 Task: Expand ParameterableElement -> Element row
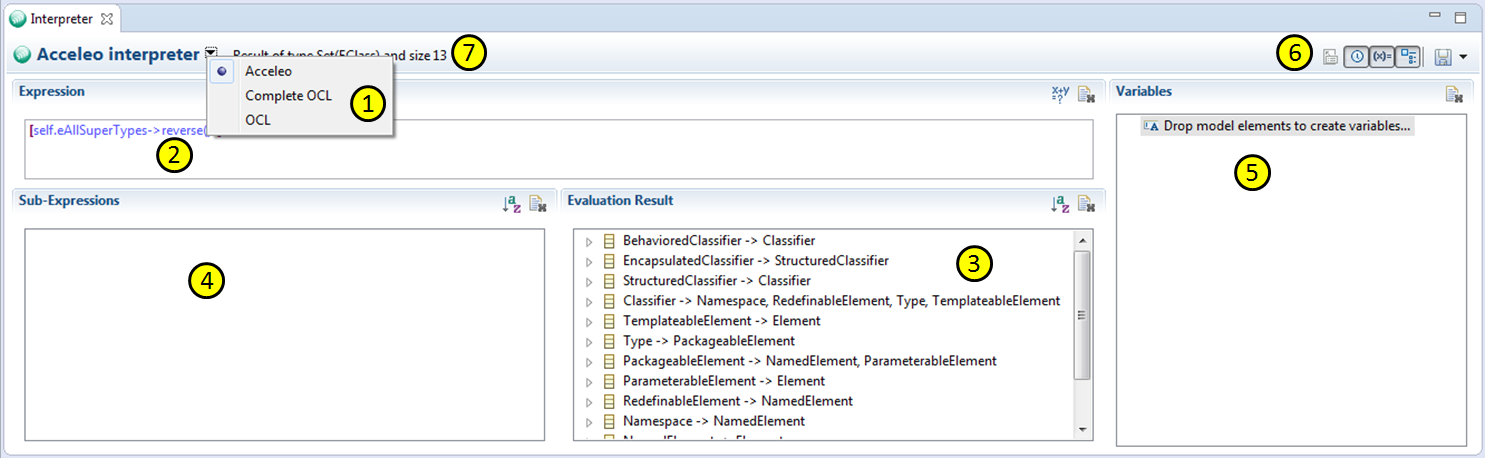point(589,381)
